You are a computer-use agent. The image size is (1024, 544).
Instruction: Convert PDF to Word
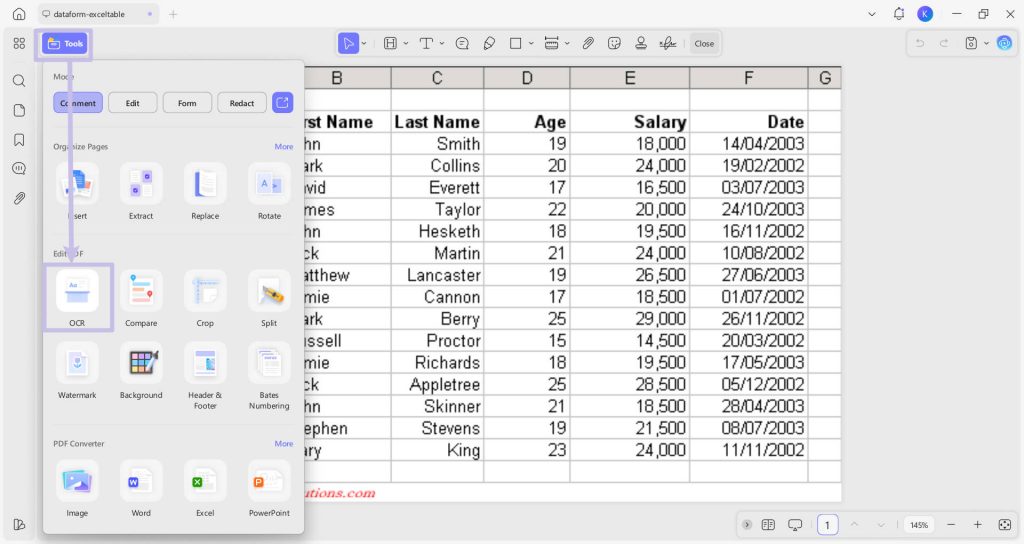tap(141, 488)
